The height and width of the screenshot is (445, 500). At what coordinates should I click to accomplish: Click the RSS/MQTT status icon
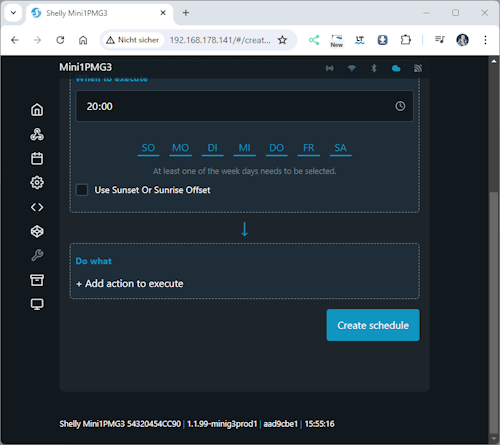[x=418, y=68]
